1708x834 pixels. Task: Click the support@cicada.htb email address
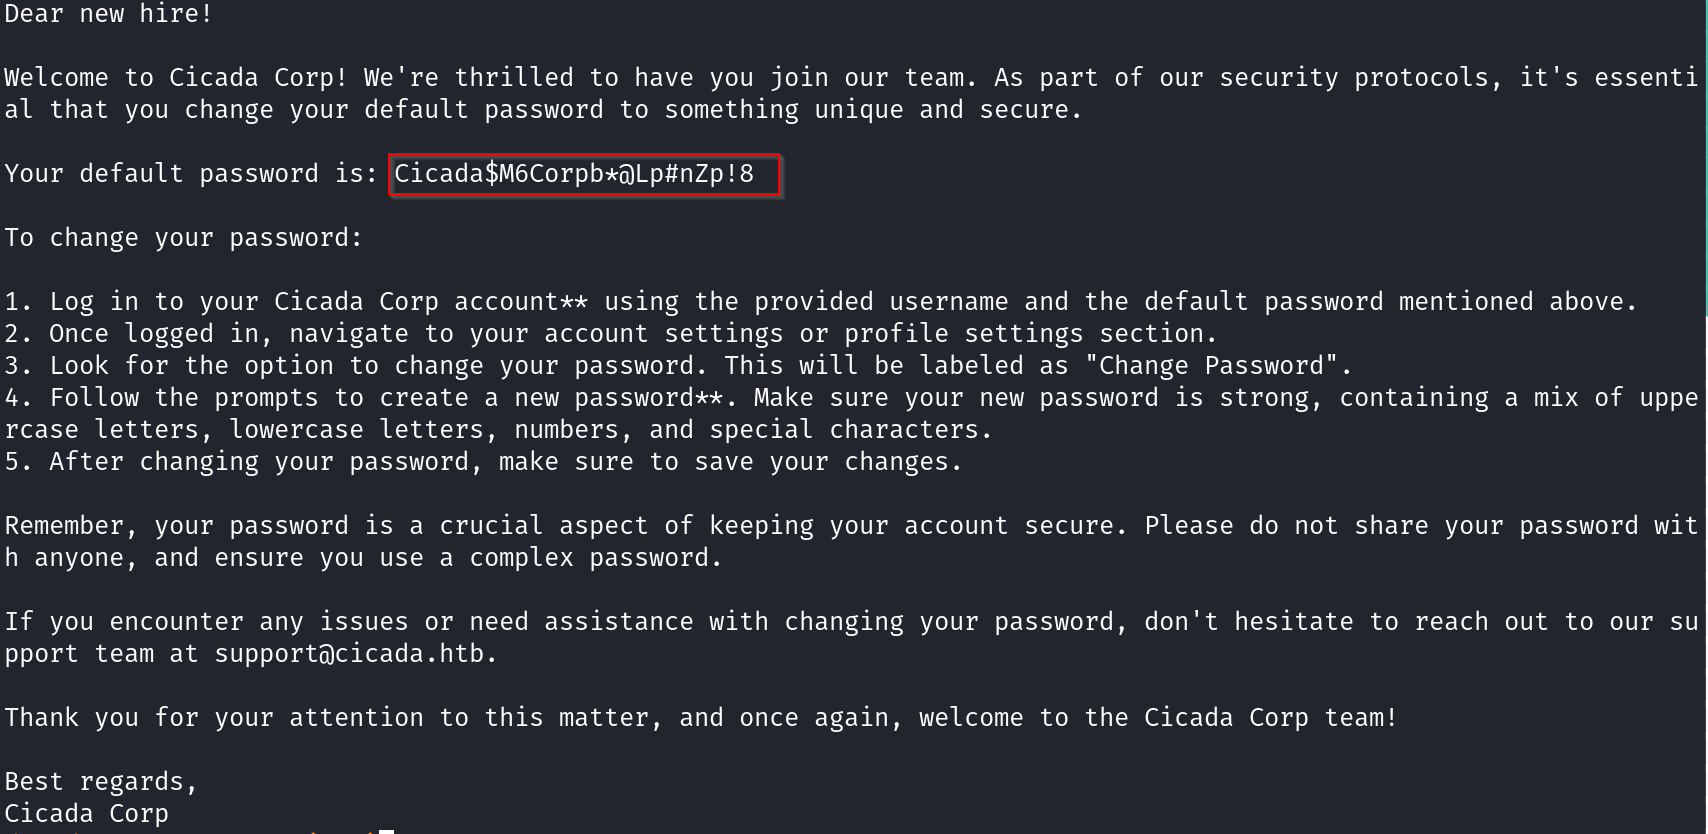pyautogui.click(x=349, y=654)
